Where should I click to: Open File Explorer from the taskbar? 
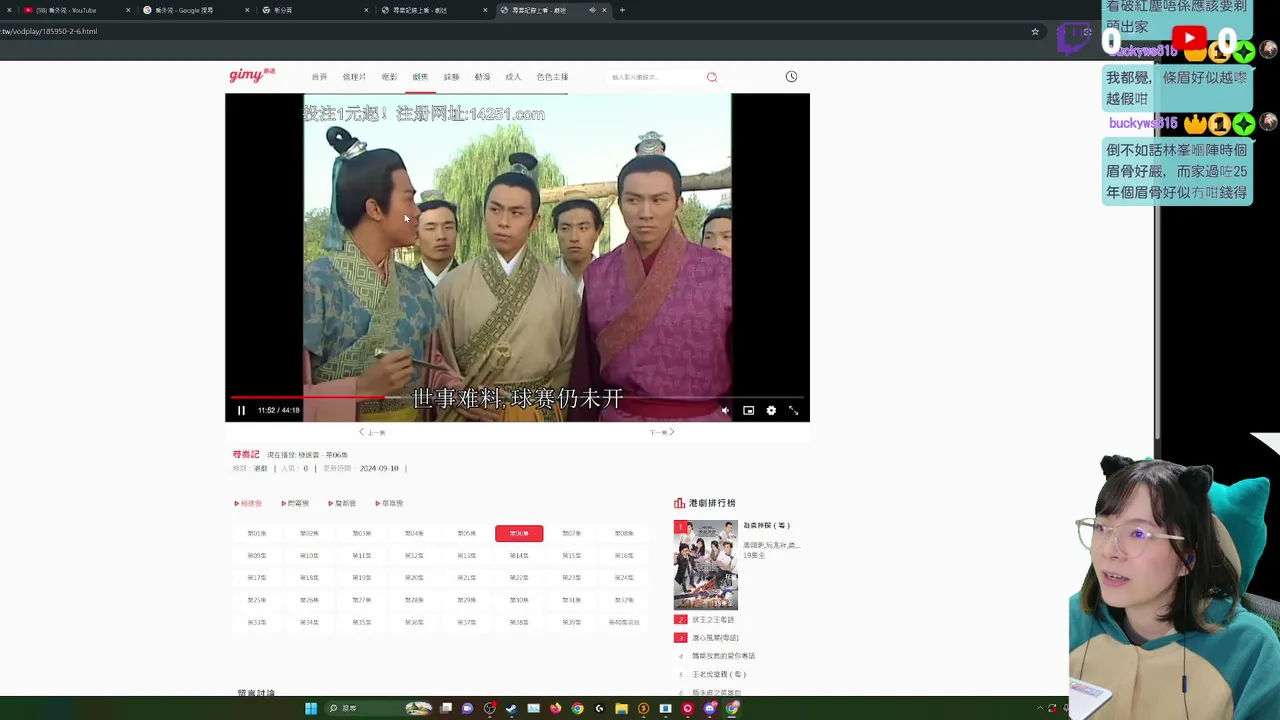(621, 708)
